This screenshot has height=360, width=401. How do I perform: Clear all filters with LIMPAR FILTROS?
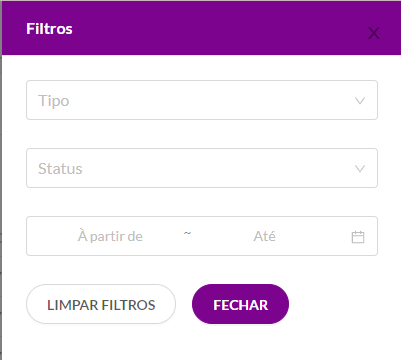pos(101,304)
